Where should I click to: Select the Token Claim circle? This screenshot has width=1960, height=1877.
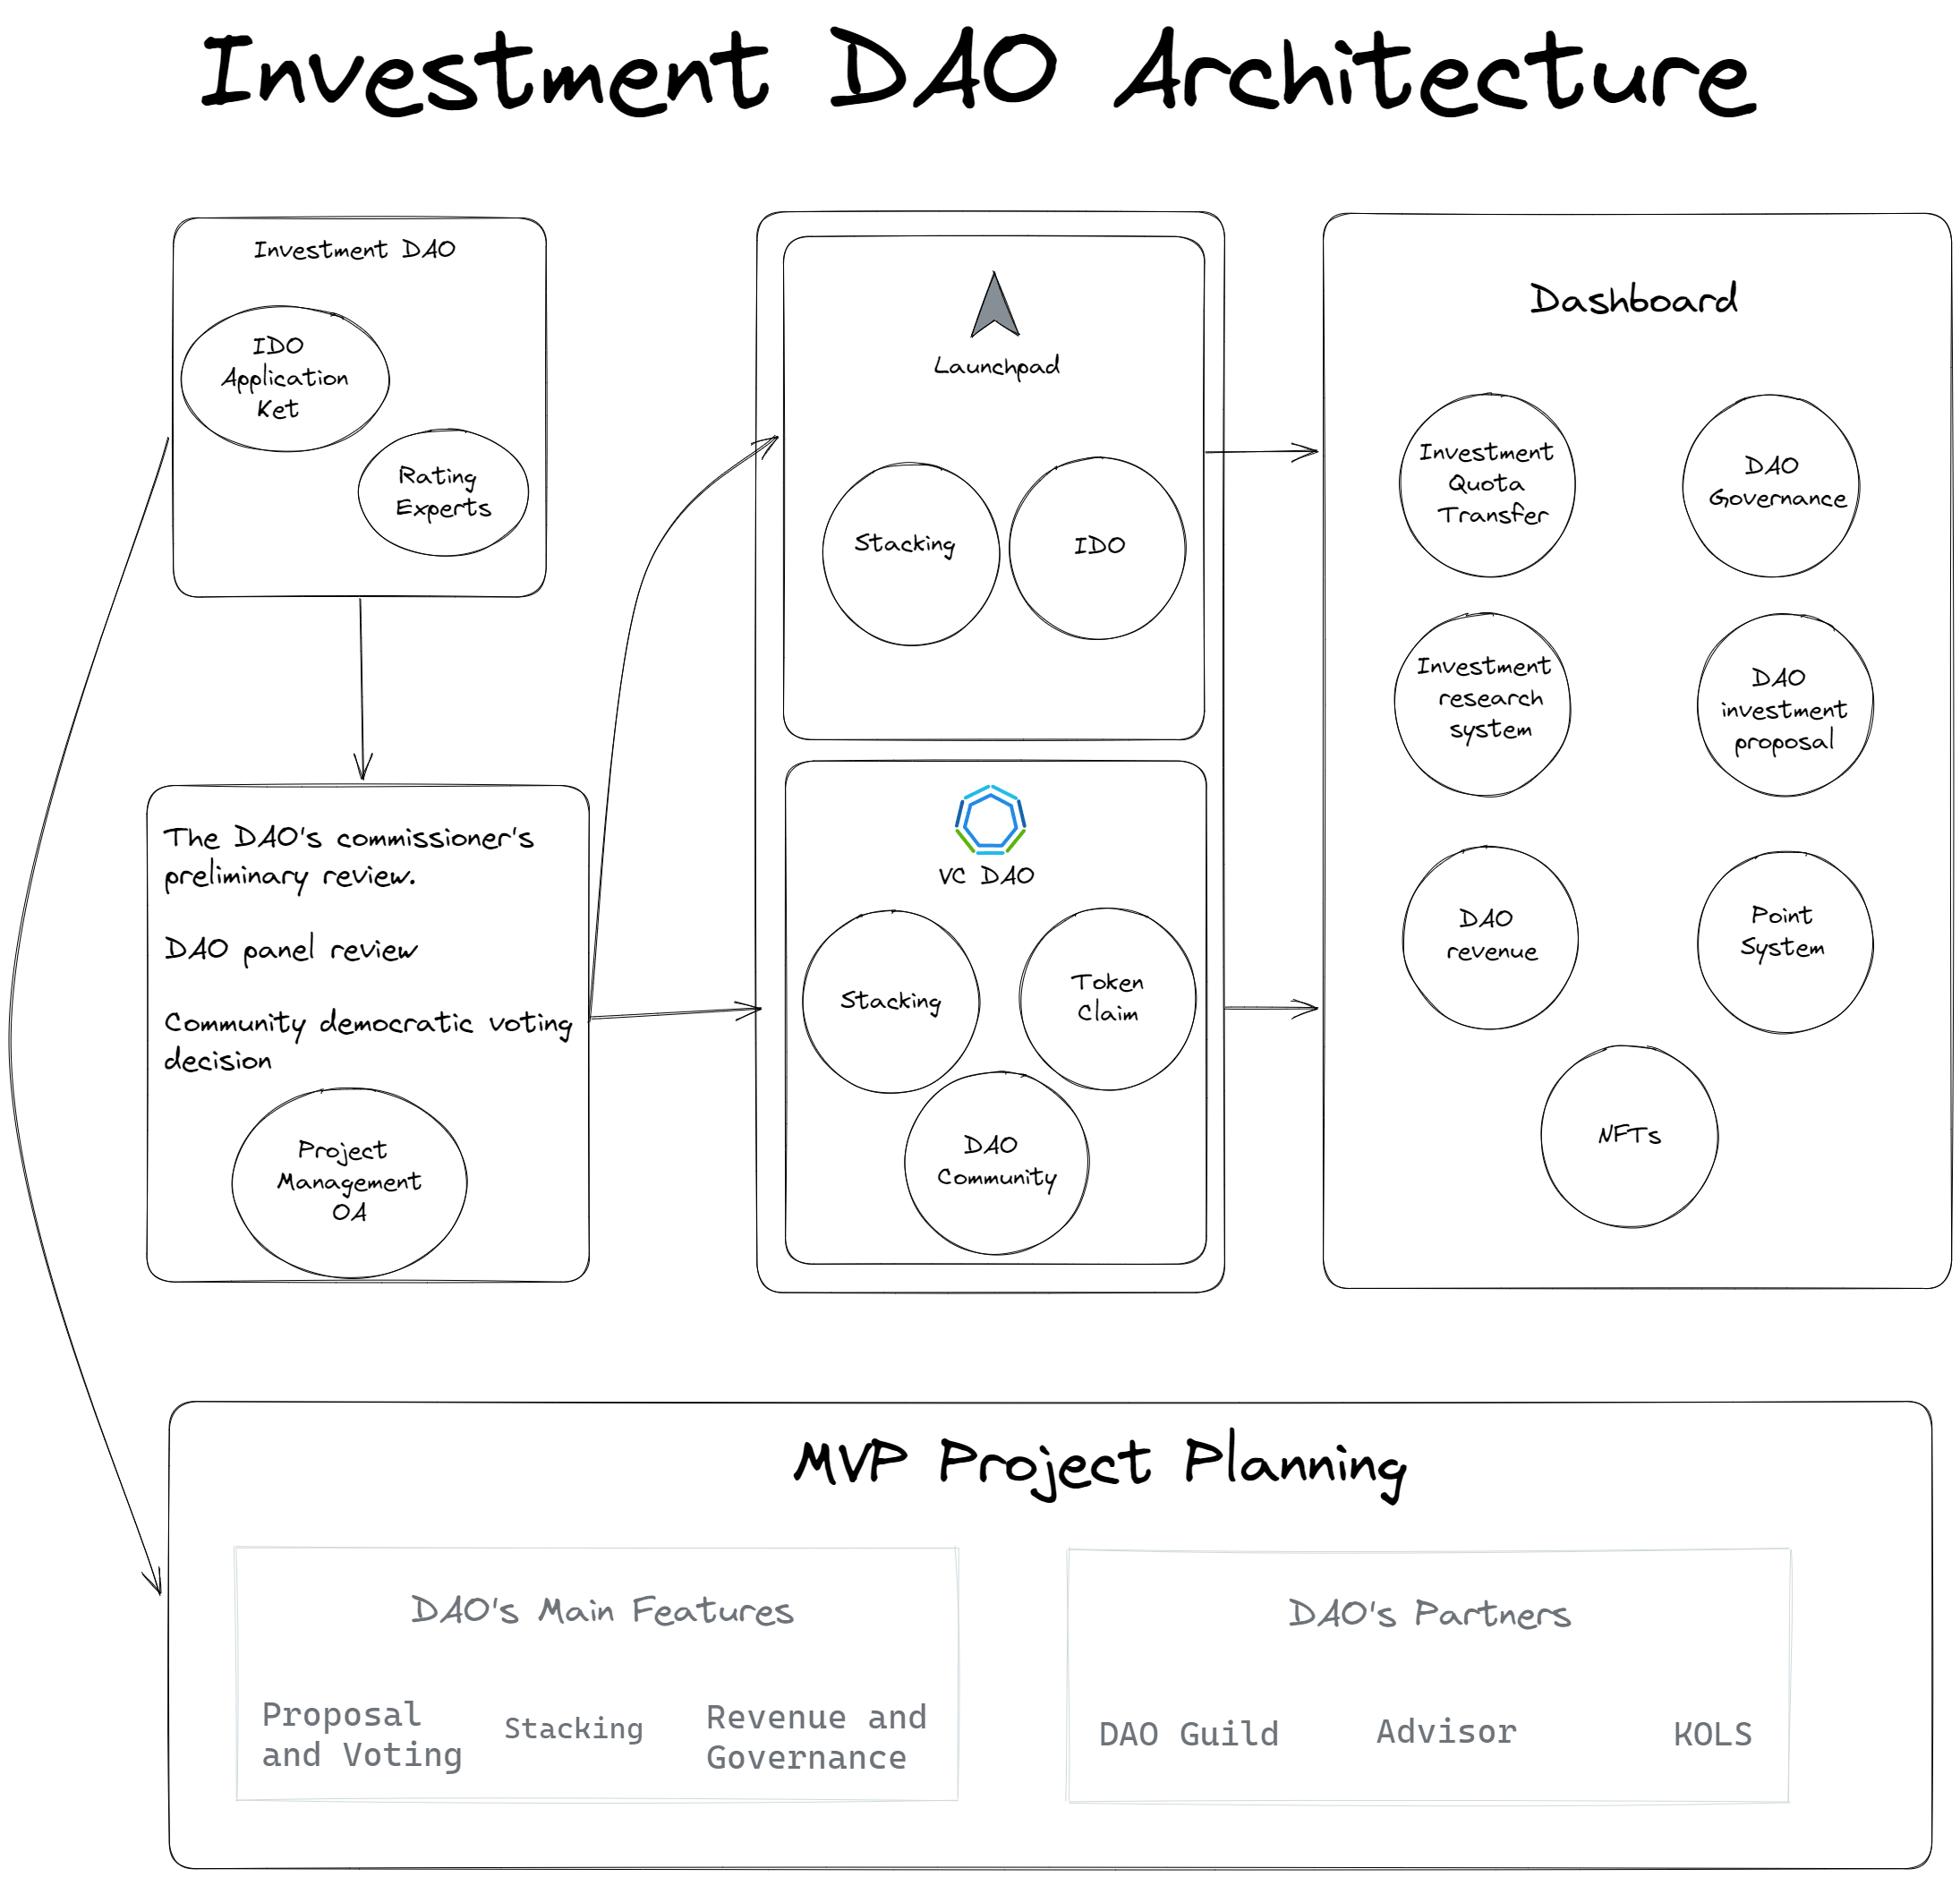pyautogui.click(x=1106, y=999)
